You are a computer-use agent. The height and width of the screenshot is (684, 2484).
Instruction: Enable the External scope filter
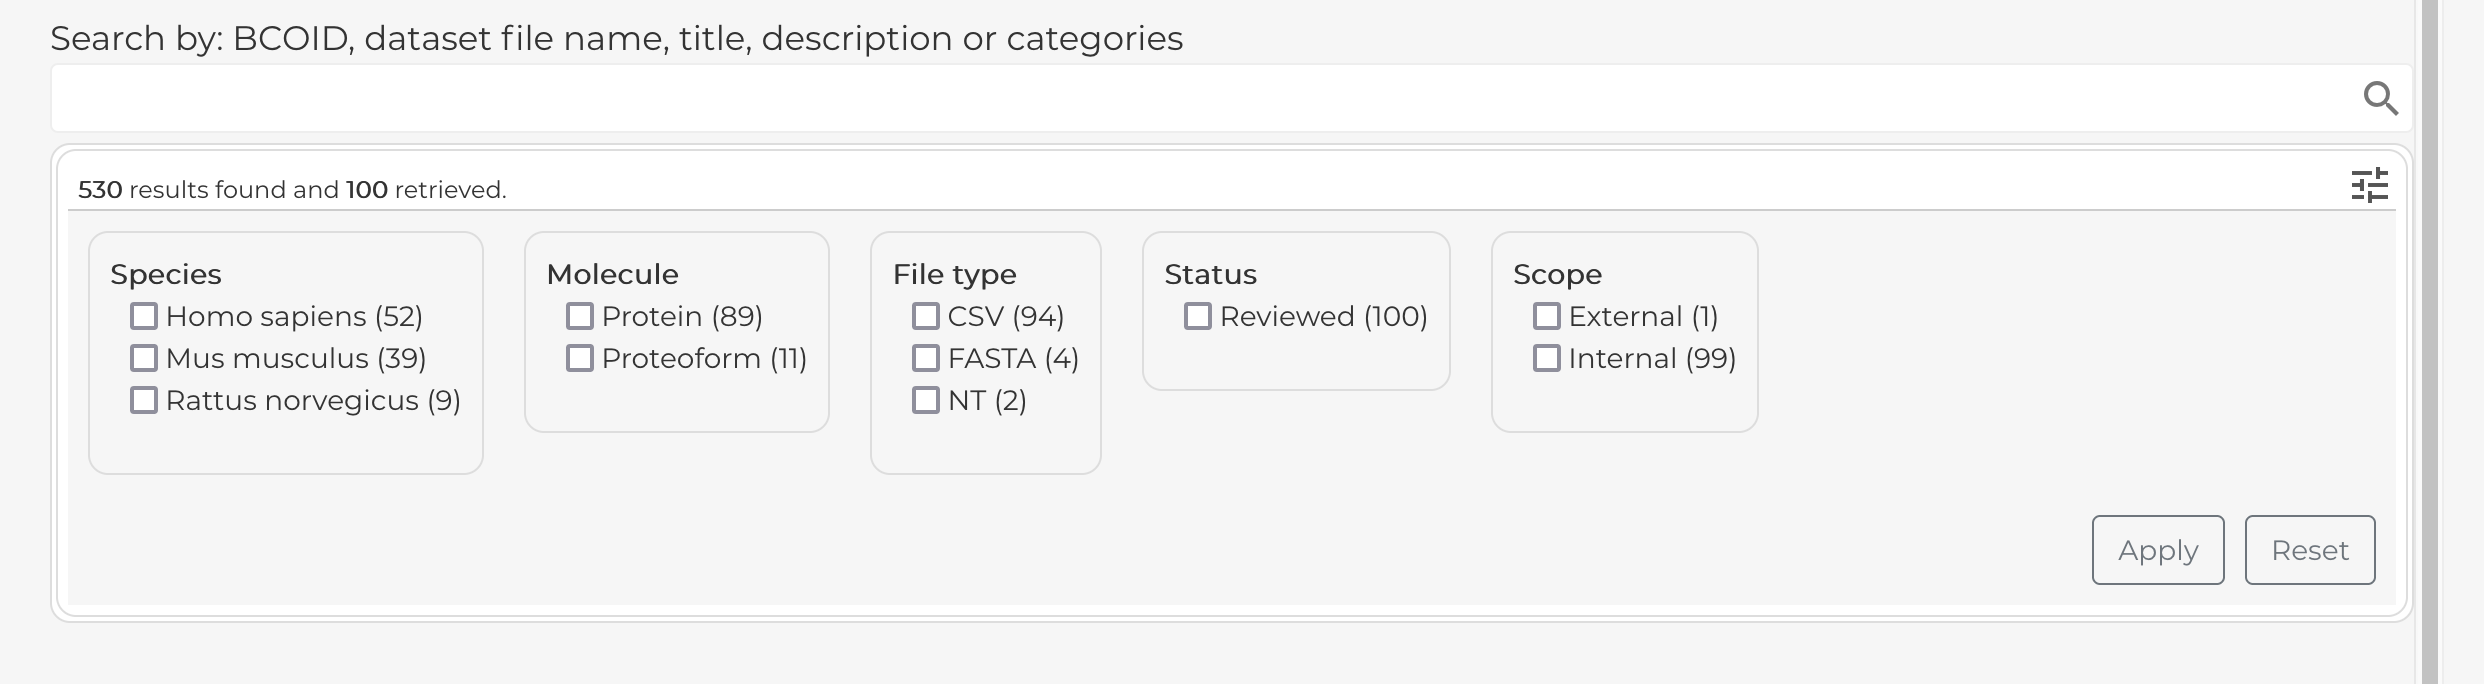1546,315
